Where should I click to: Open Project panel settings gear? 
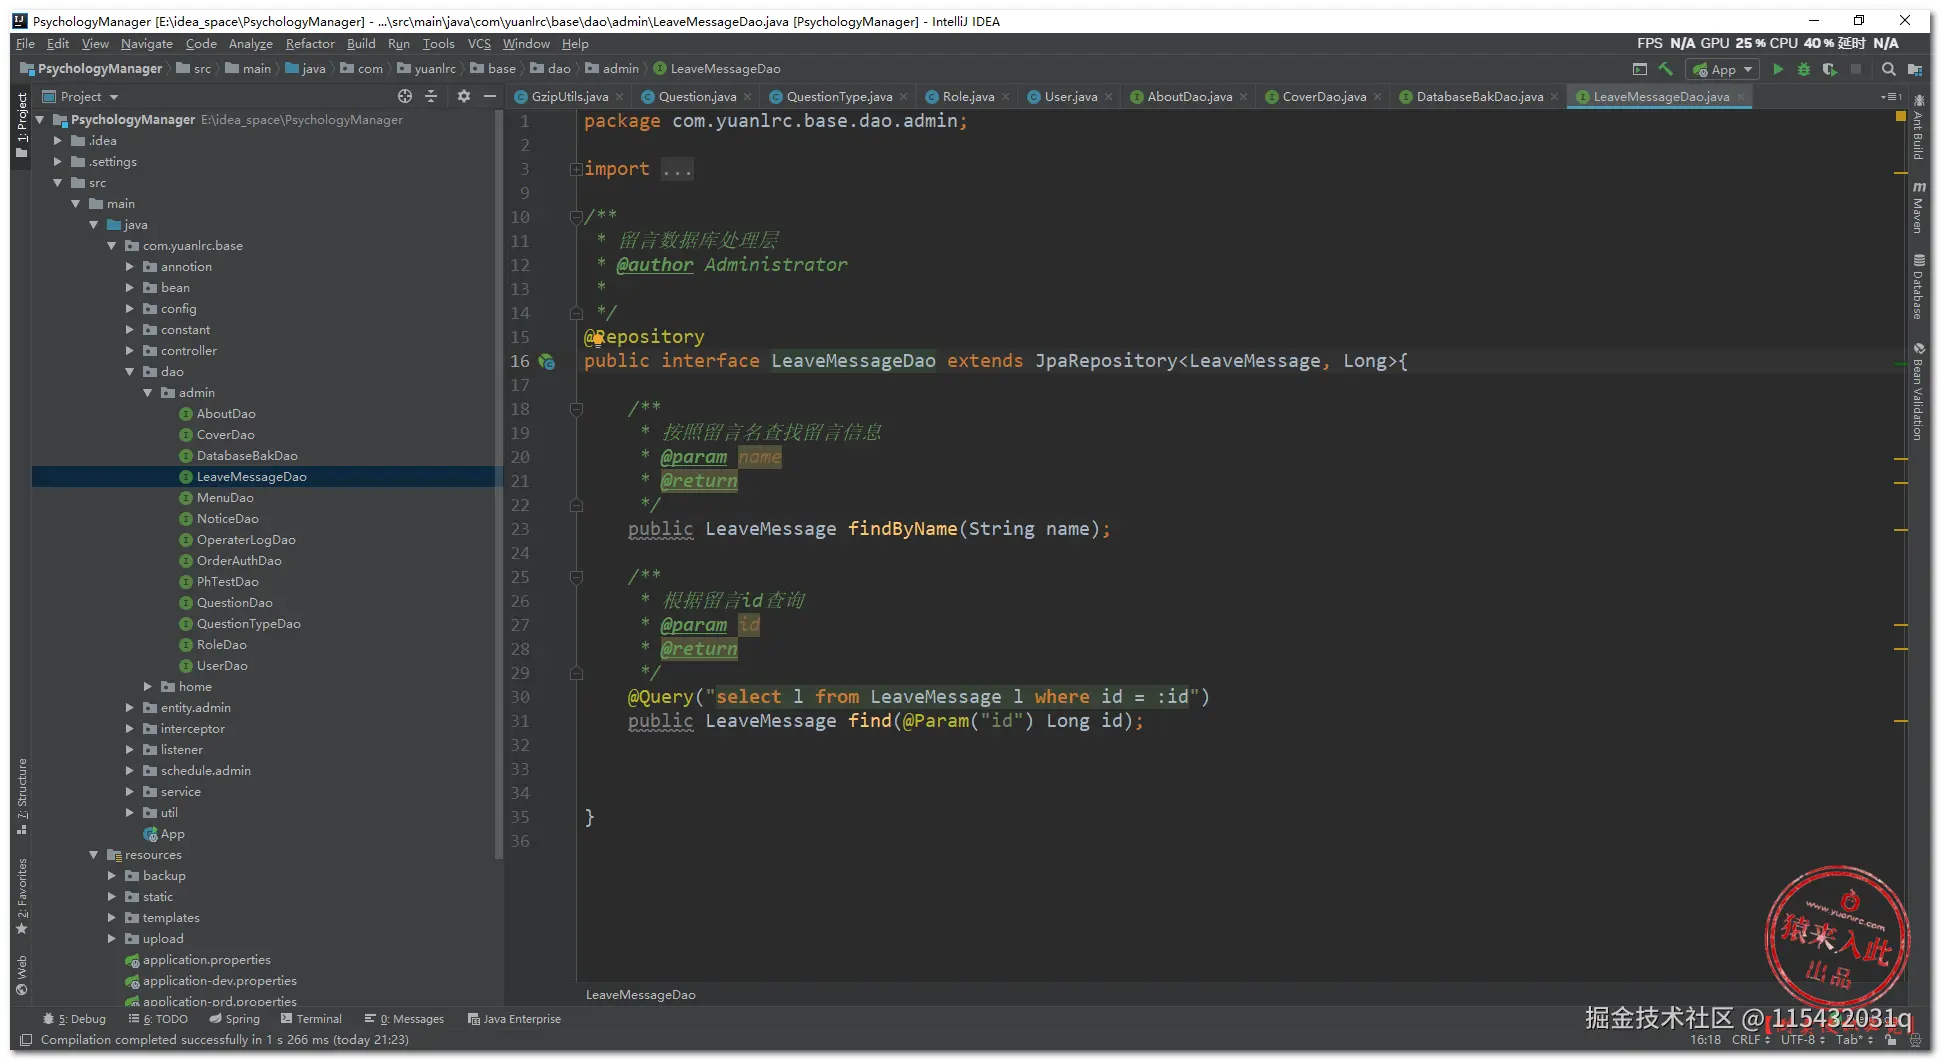tap(463, 96)
